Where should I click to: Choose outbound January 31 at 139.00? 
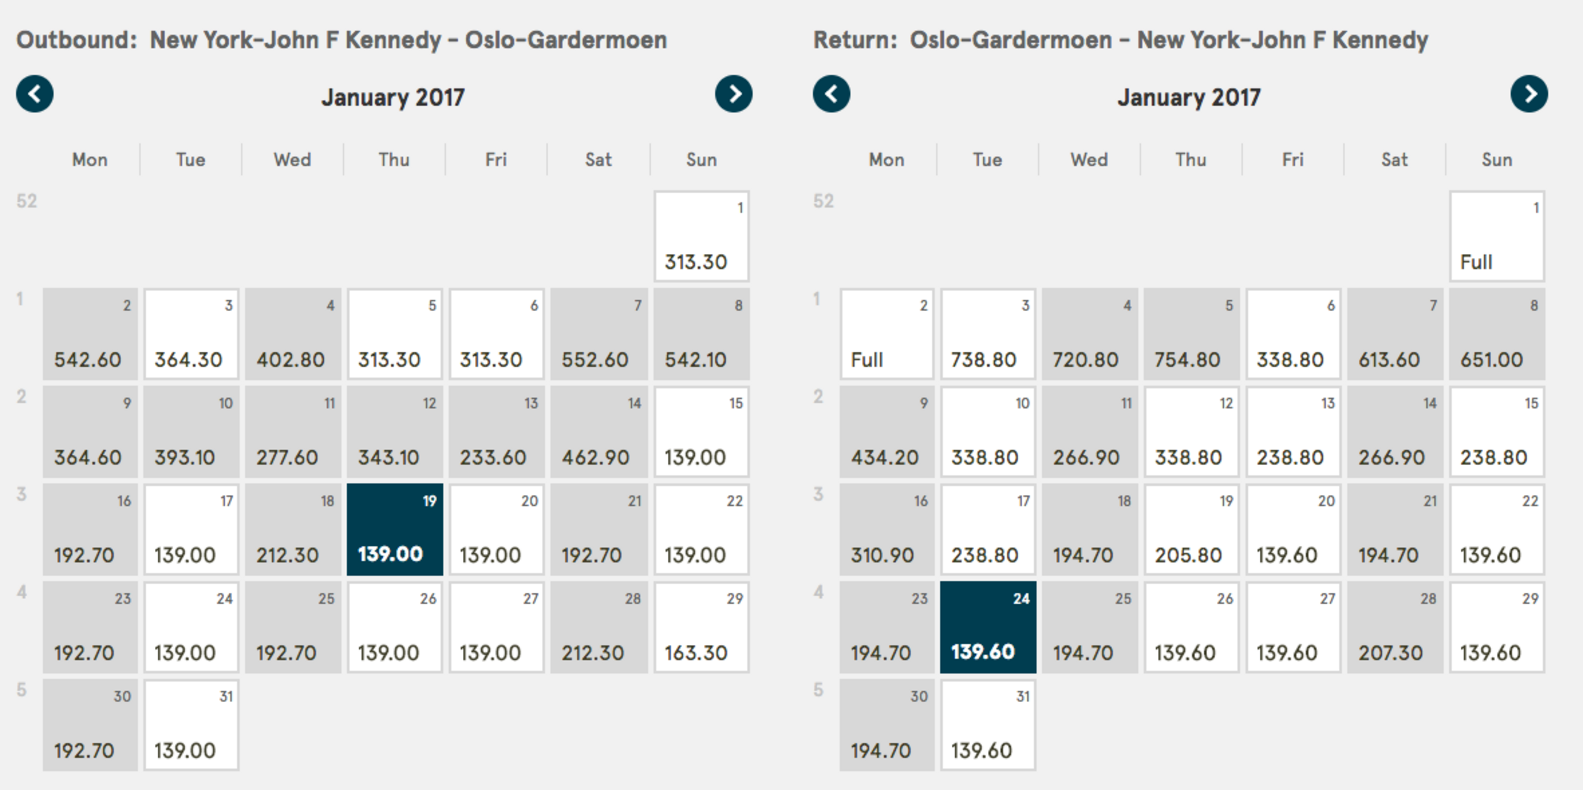coord(191,725)
